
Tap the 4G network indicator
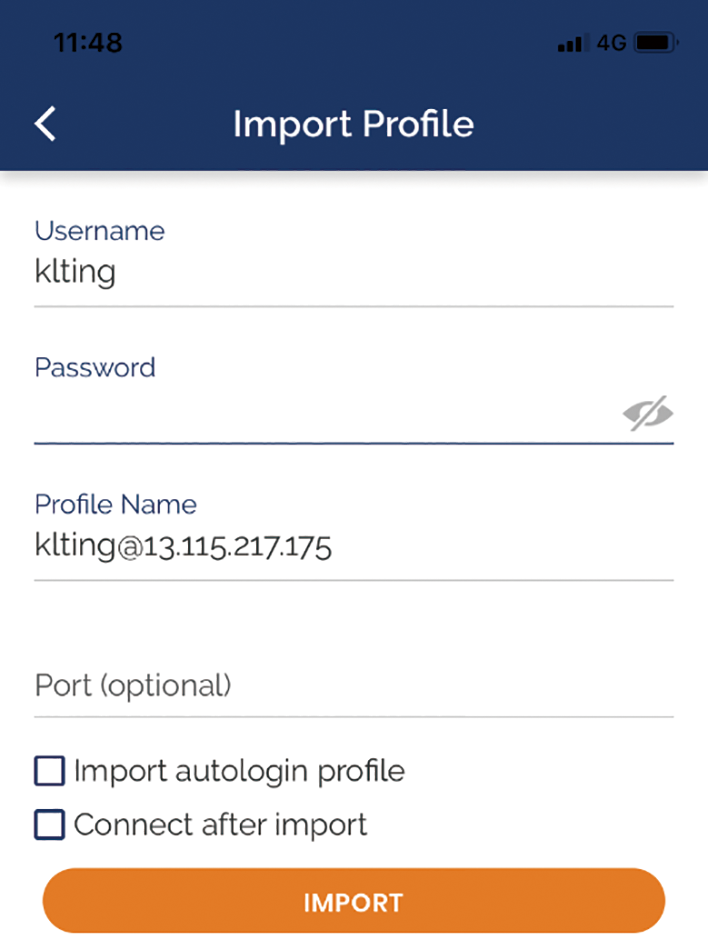611,43
